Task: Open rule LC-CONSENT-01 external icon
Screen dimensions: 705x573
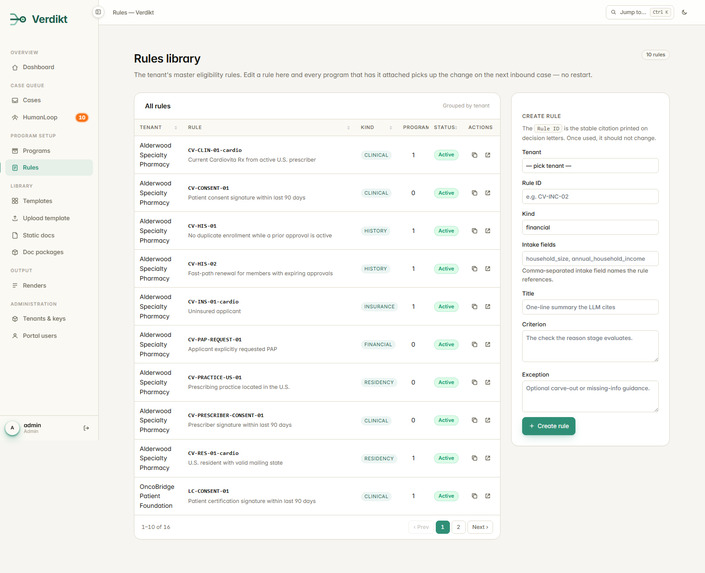Action: point(487,496)
